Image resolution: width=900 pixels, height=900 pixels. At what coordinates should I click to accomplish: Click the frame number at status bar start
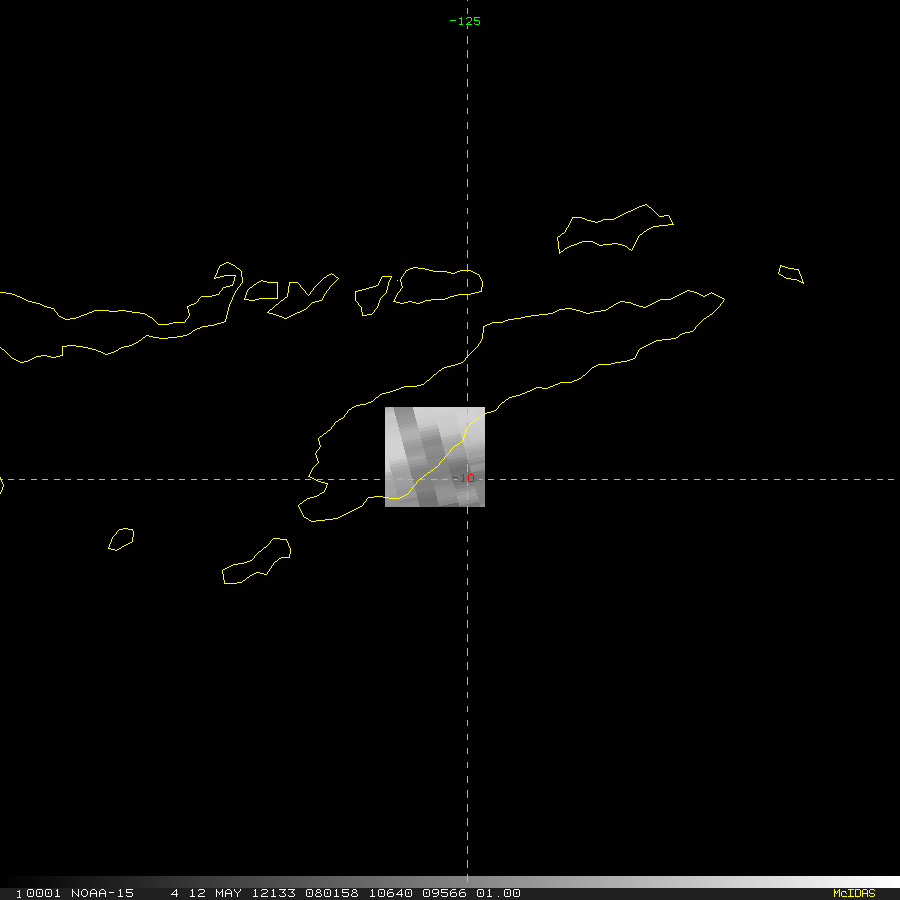click(x=35, y=893)
